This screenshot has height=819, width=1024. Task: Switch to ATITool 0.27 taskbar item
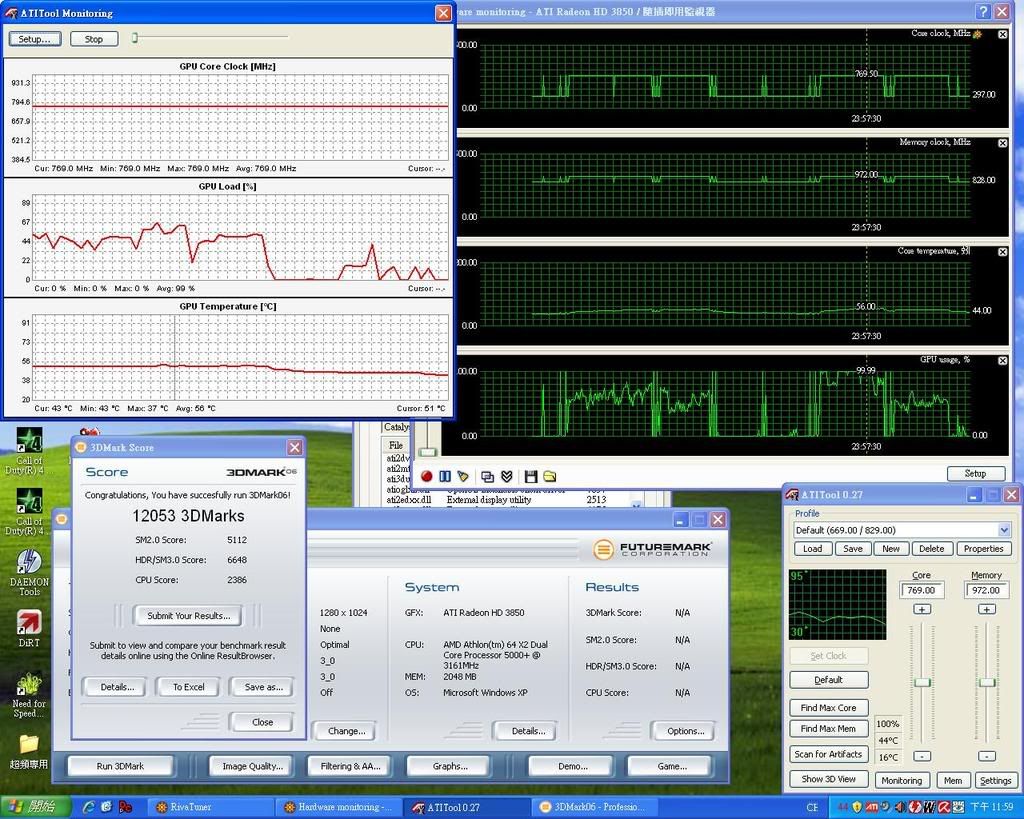pyautogui.click(x=466, y=807)
